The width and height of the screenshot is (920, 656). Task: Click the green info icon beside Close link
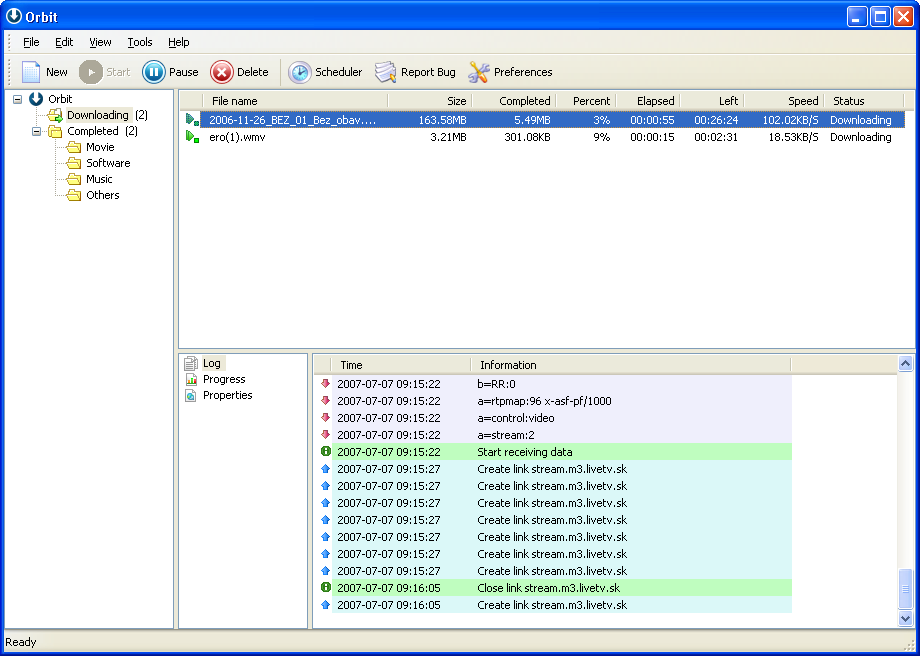tap(326, 587)
